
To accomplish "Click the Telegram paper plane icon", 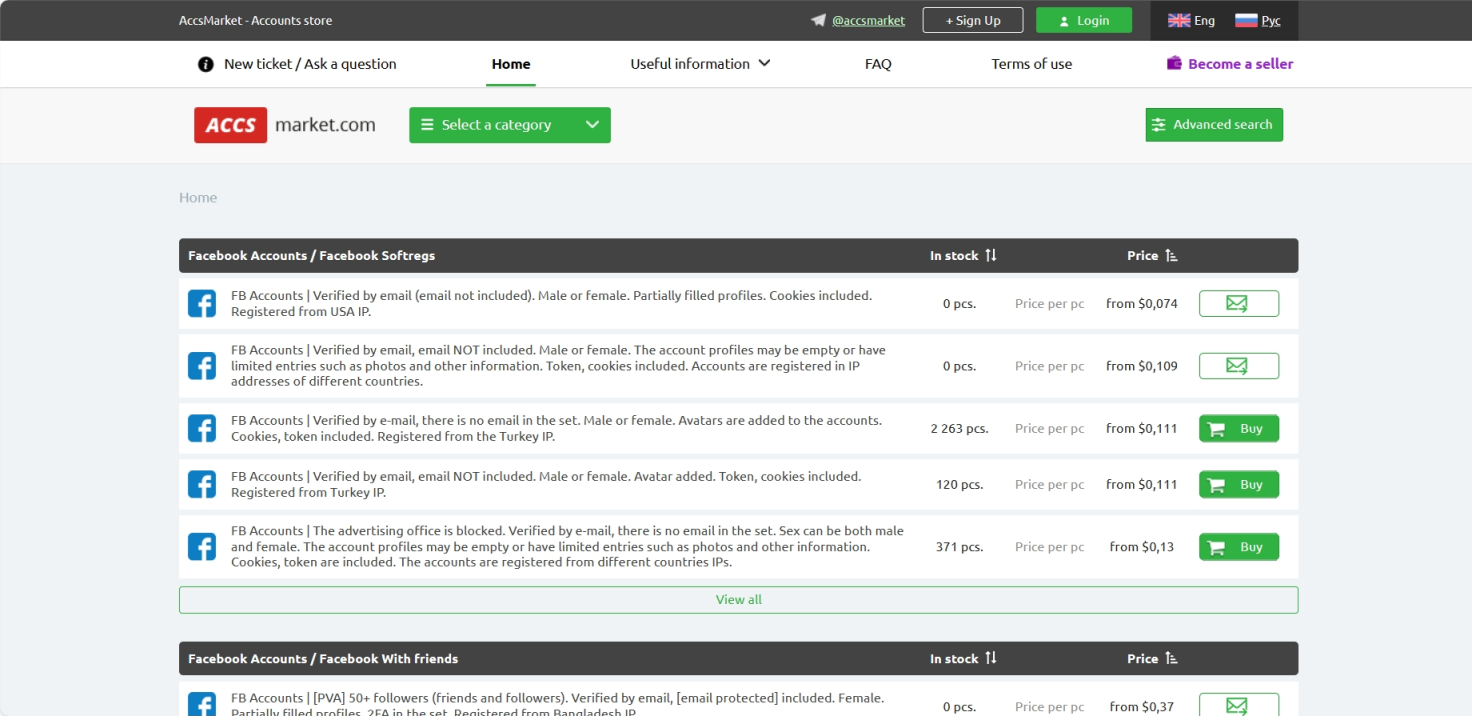I will (x=818, y=20).
